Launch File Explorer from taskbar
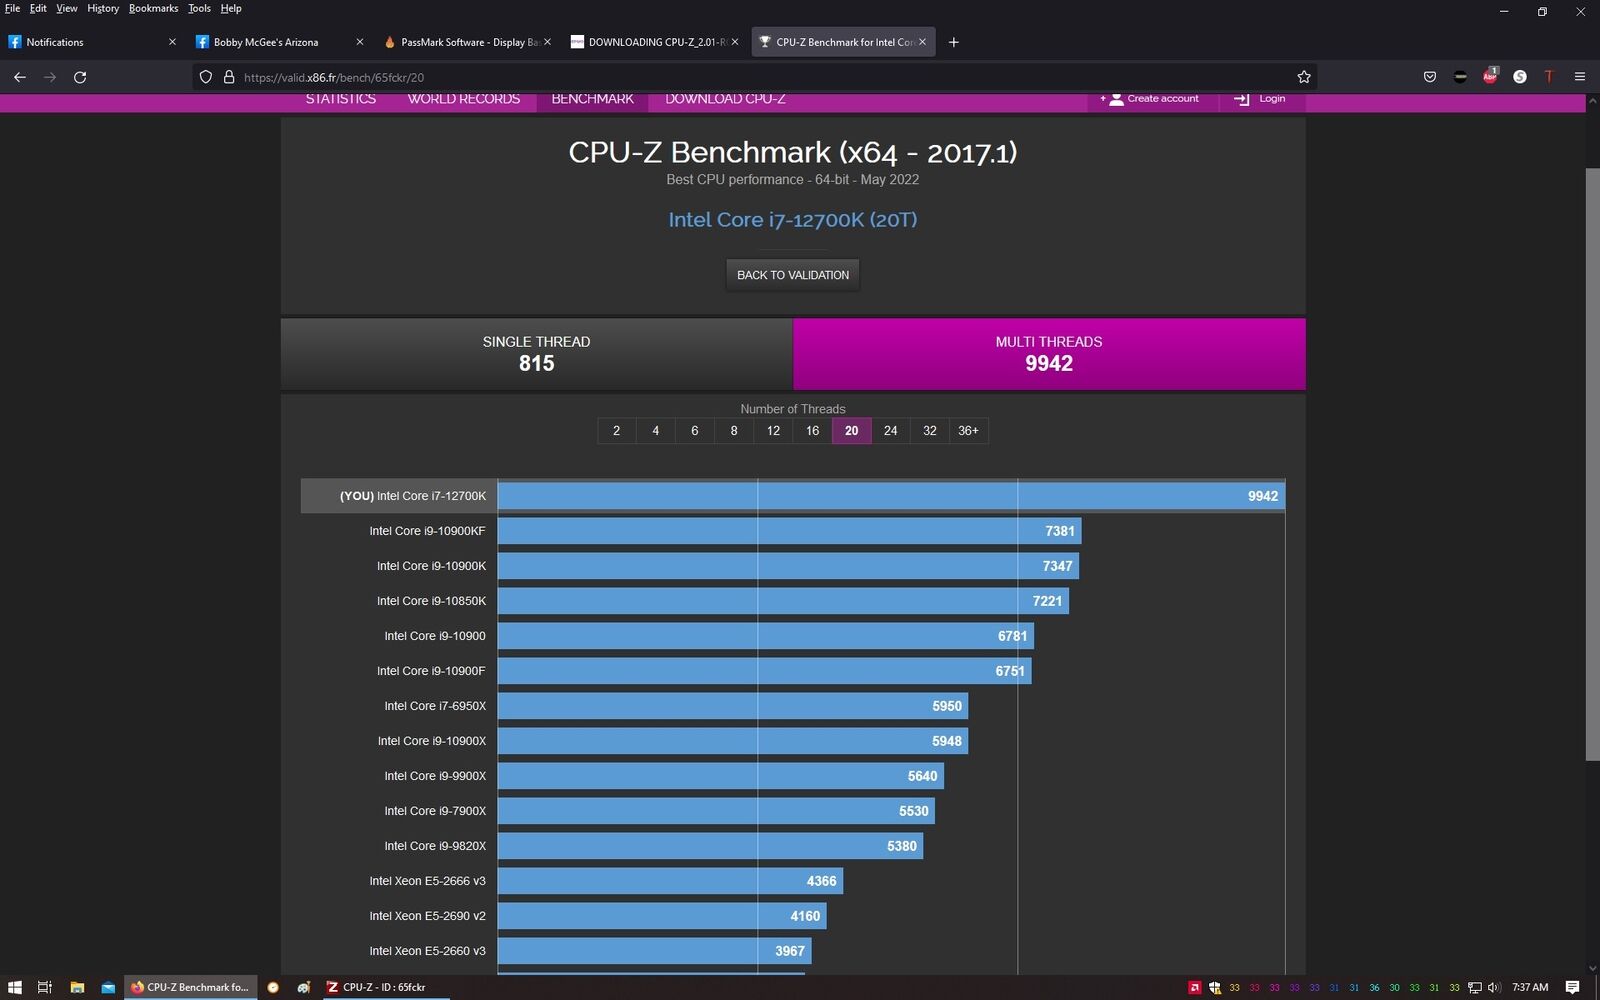This screenshot has height=1000, width=1600. (77, 987)
